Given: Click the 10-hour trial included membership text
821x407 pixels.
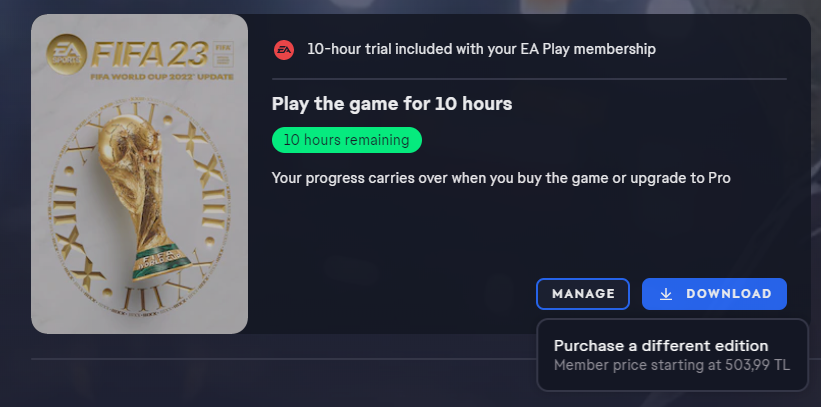Looking at the screenshot, I should pos(482,49).
